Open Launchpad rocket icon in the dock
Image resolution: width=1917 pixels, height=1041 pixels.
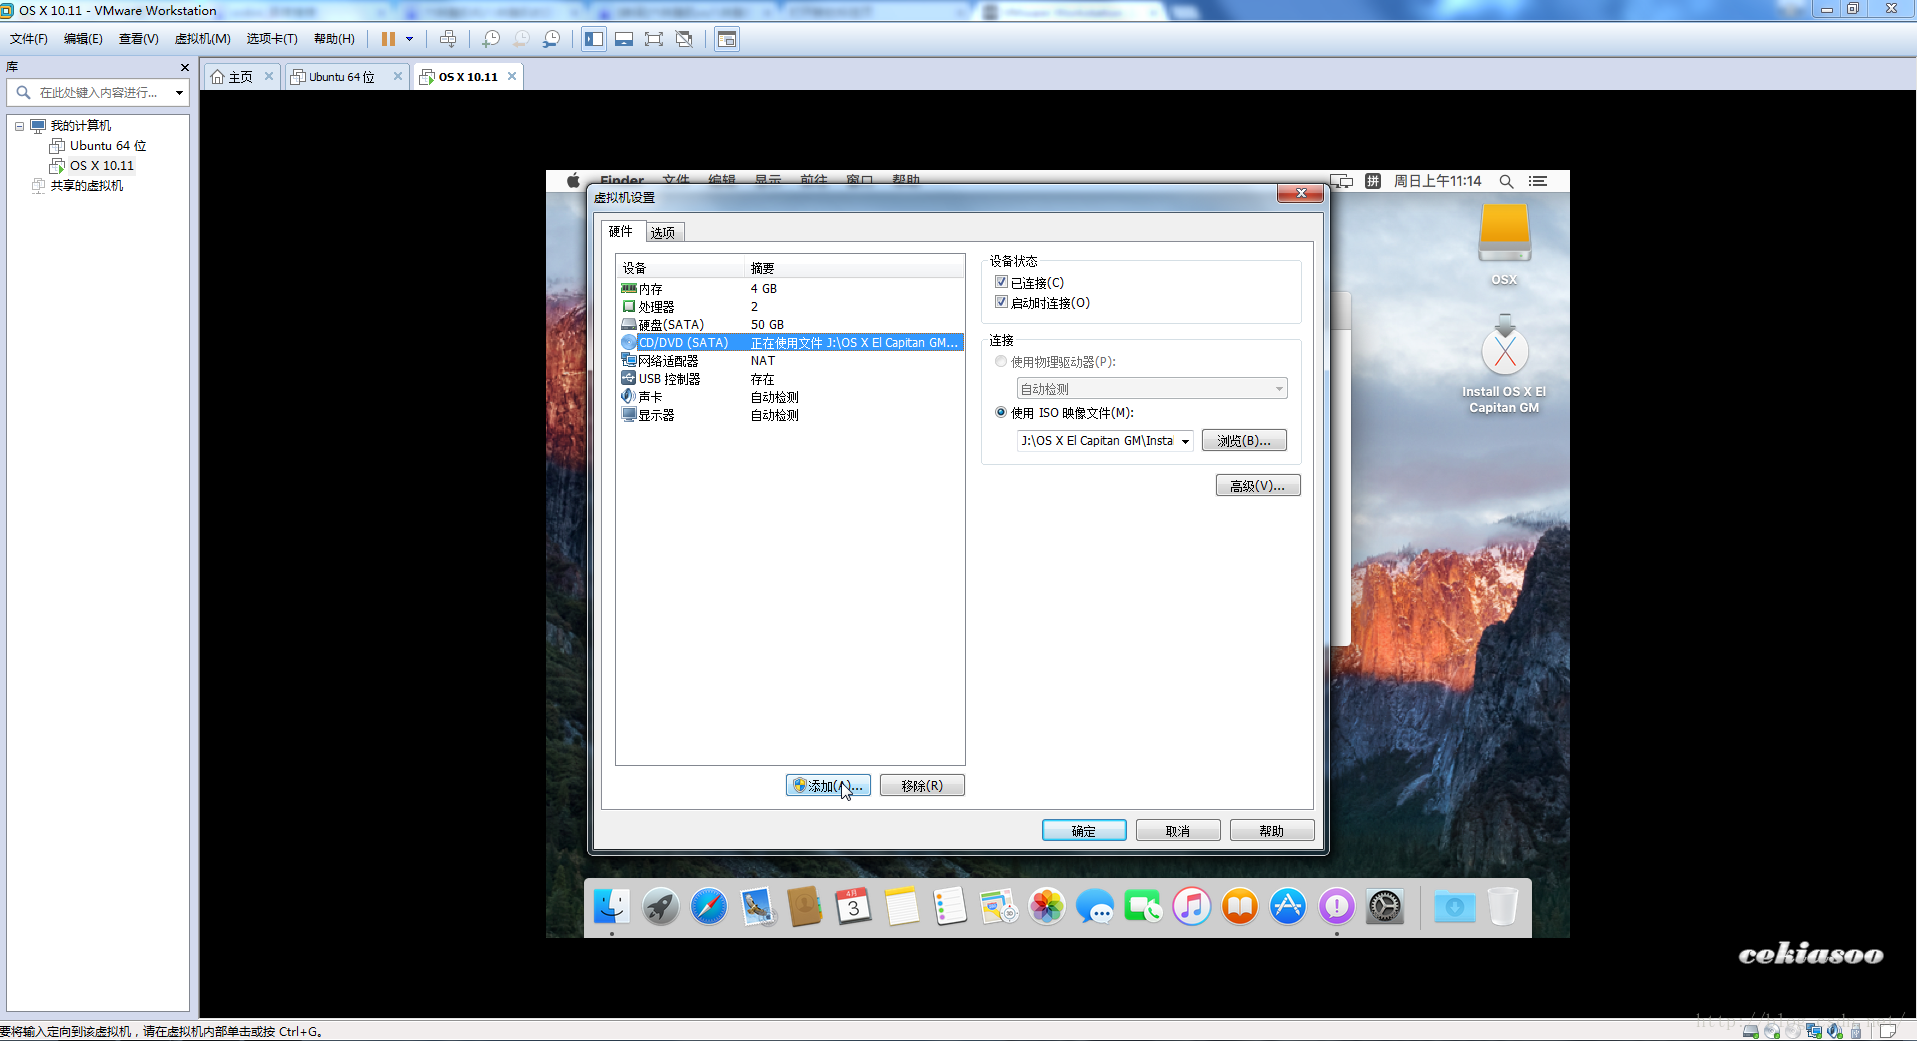coord(660,907)
